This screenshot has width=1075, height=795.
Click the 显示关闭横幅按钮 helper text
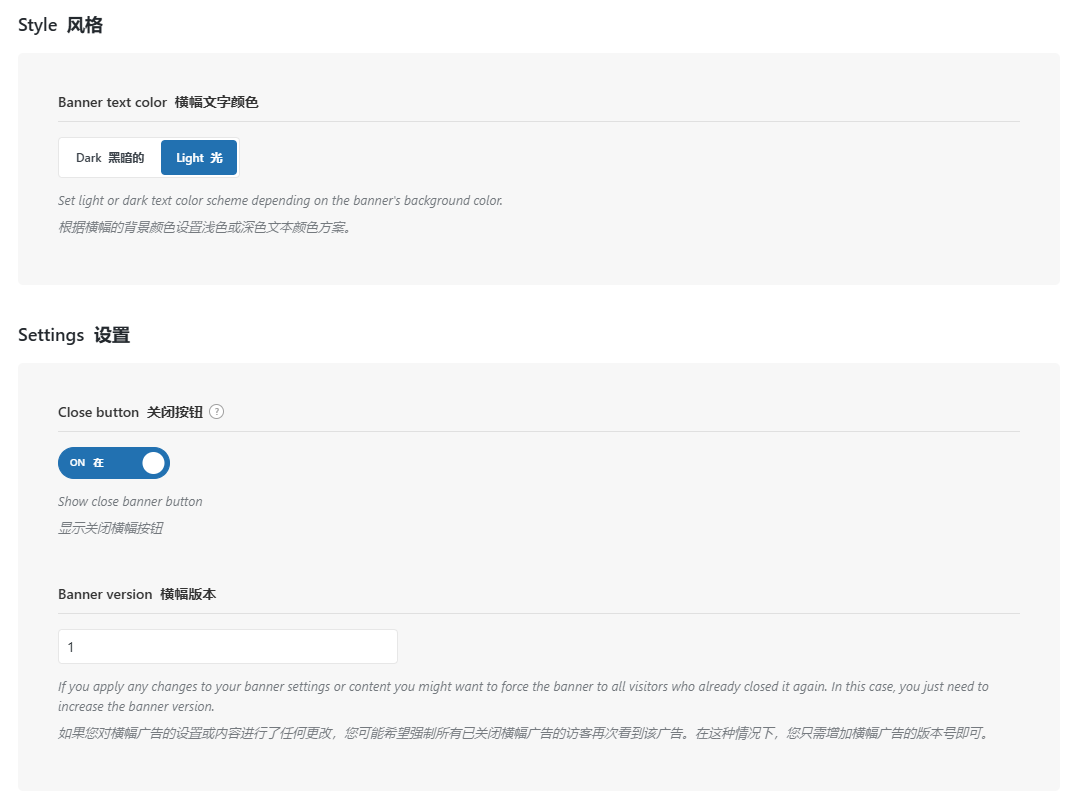pos(110,528)
